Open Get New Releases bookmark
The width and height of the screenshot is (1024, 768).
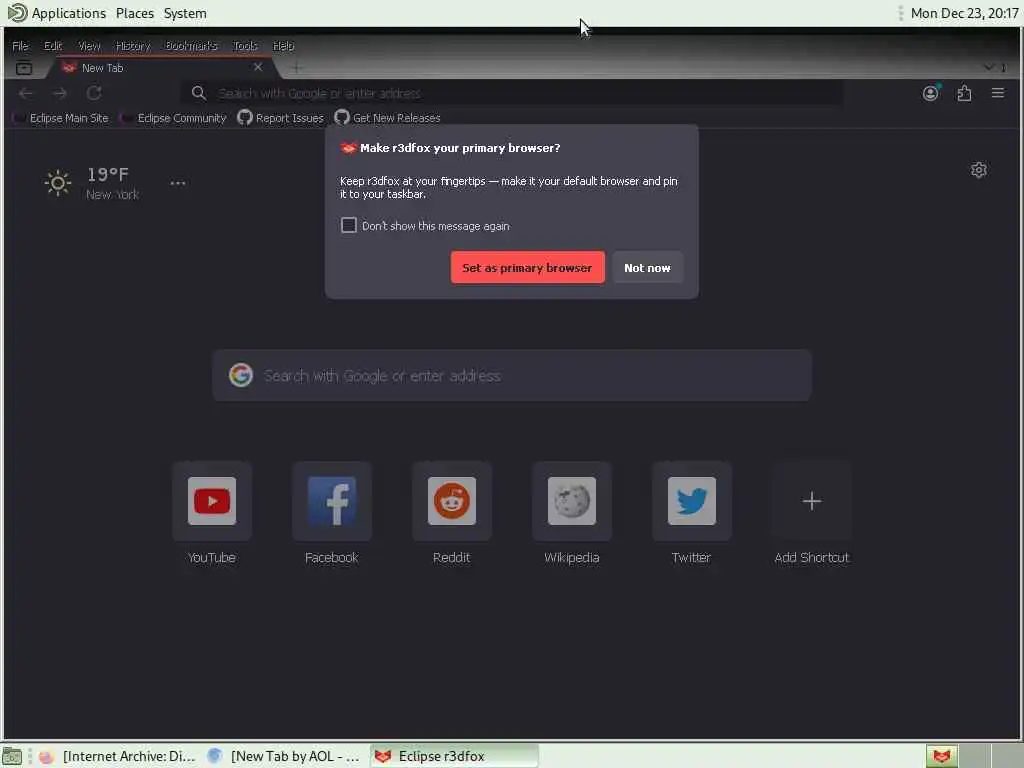[x=388, y=118]
